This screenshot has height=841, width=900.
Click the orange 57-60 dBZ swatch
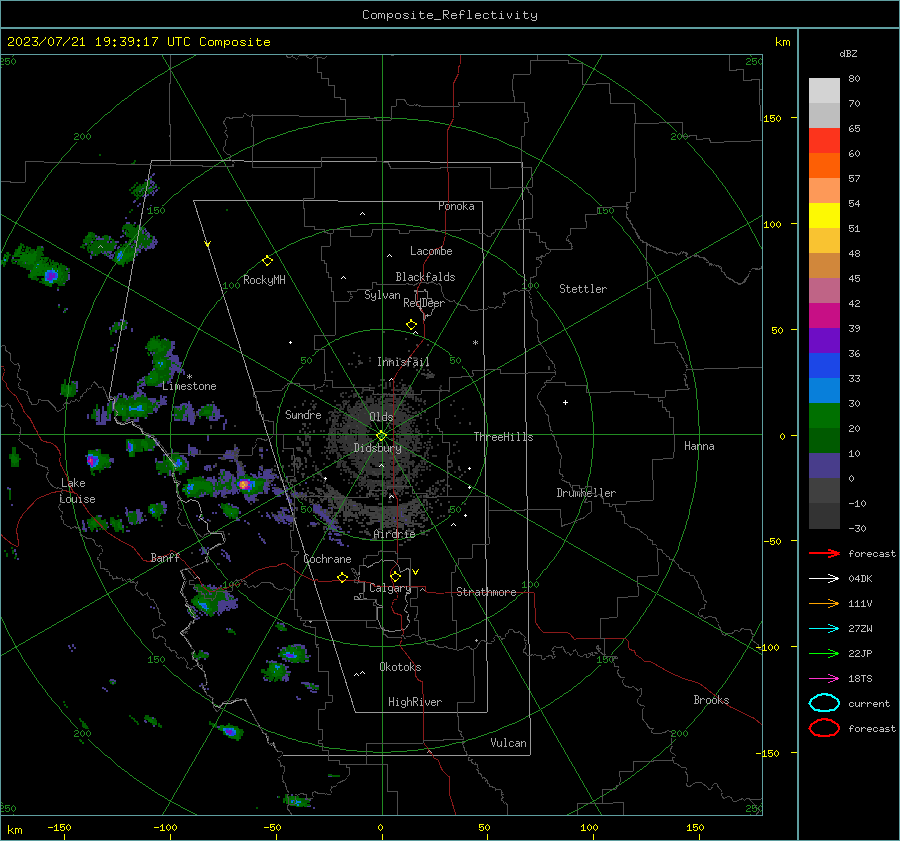[x=824, y=166]
